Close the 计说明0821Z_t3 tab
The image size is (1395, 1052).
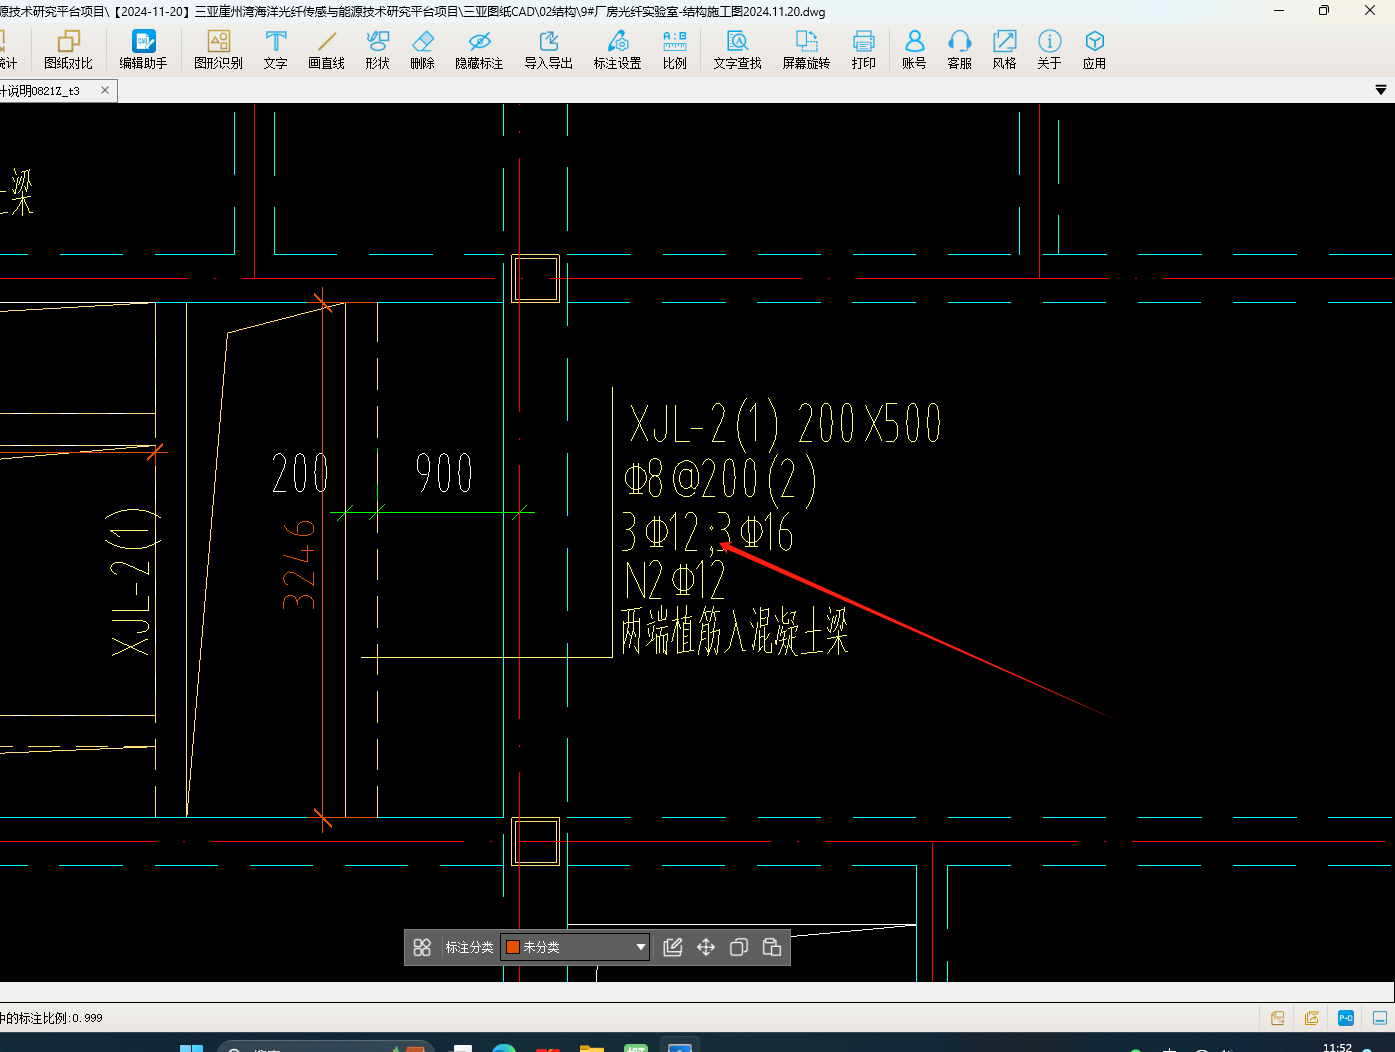pyautogui.click(x=105, y=90)
